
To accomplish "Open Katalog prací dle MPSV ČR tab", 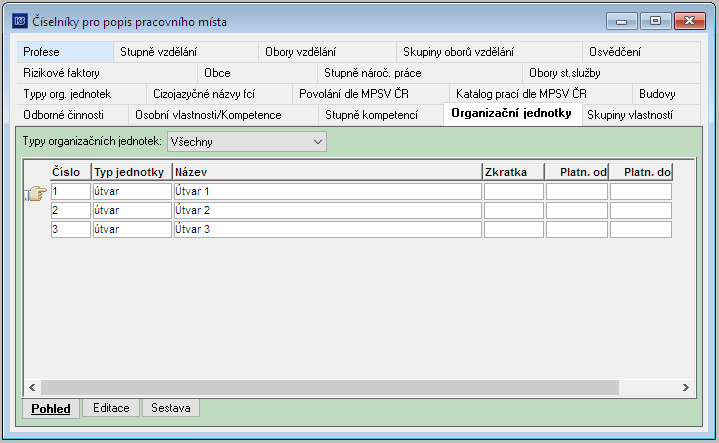I will click(541, 94).
